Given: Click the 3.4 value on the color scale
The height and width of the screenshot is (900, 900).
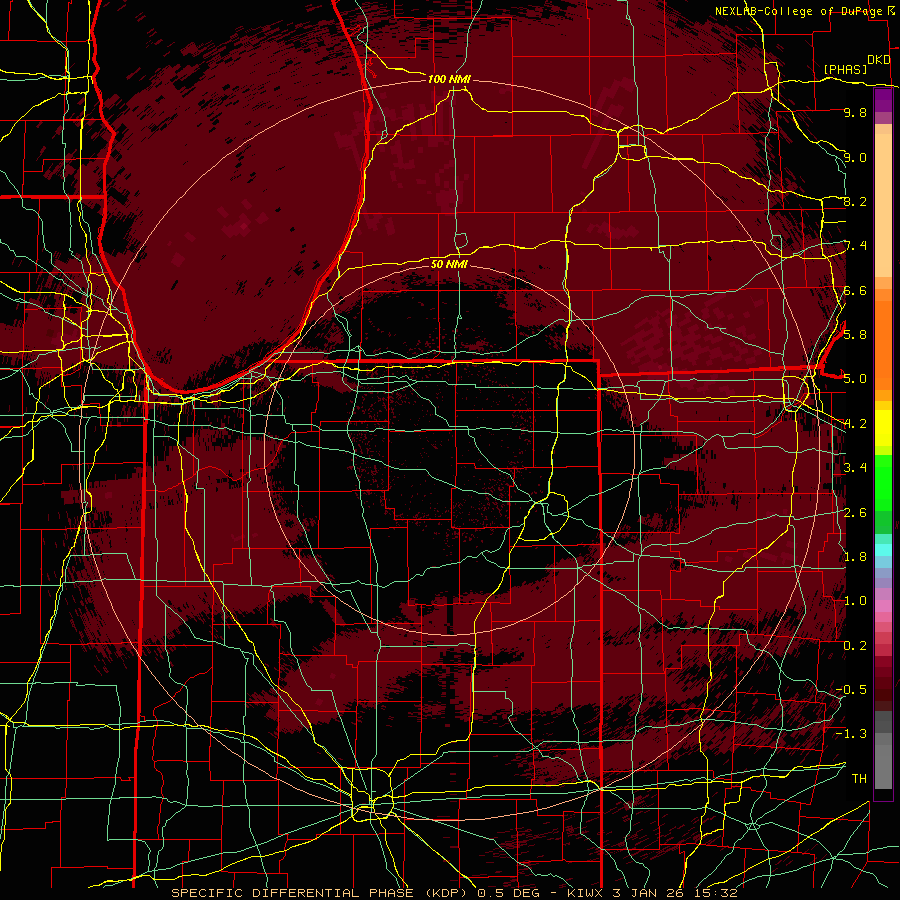Looking at the screenshot, I should (855, 468).
